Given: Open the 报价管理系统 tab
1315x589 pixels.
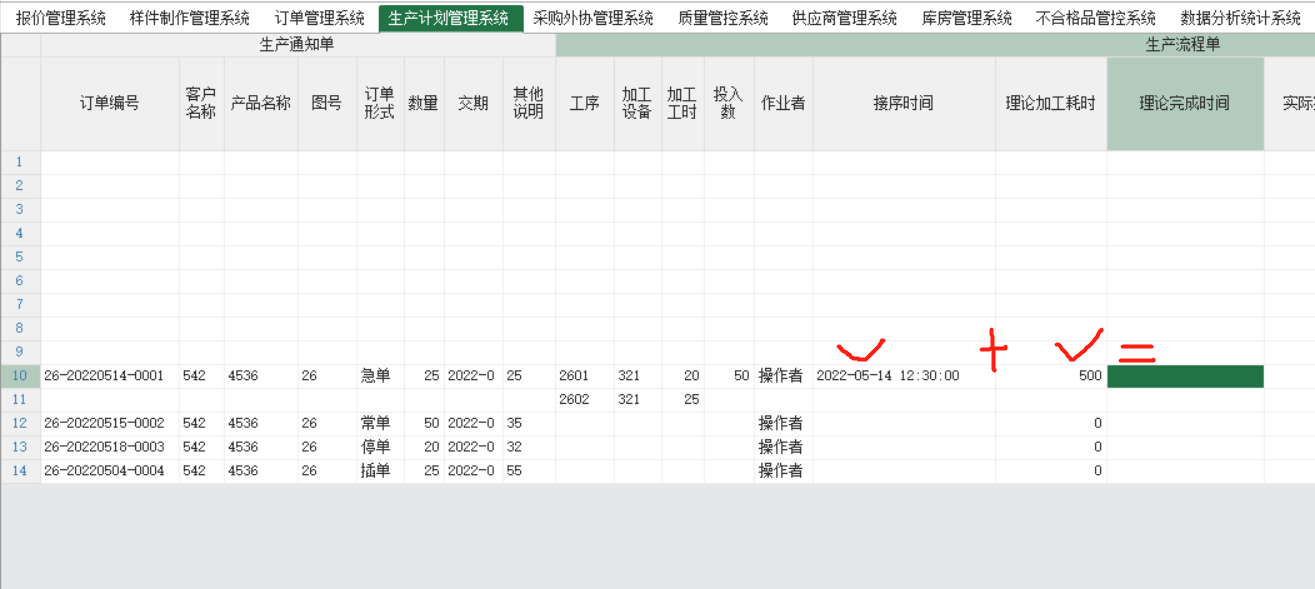Looking at the screenshot, I should [61, 18].
